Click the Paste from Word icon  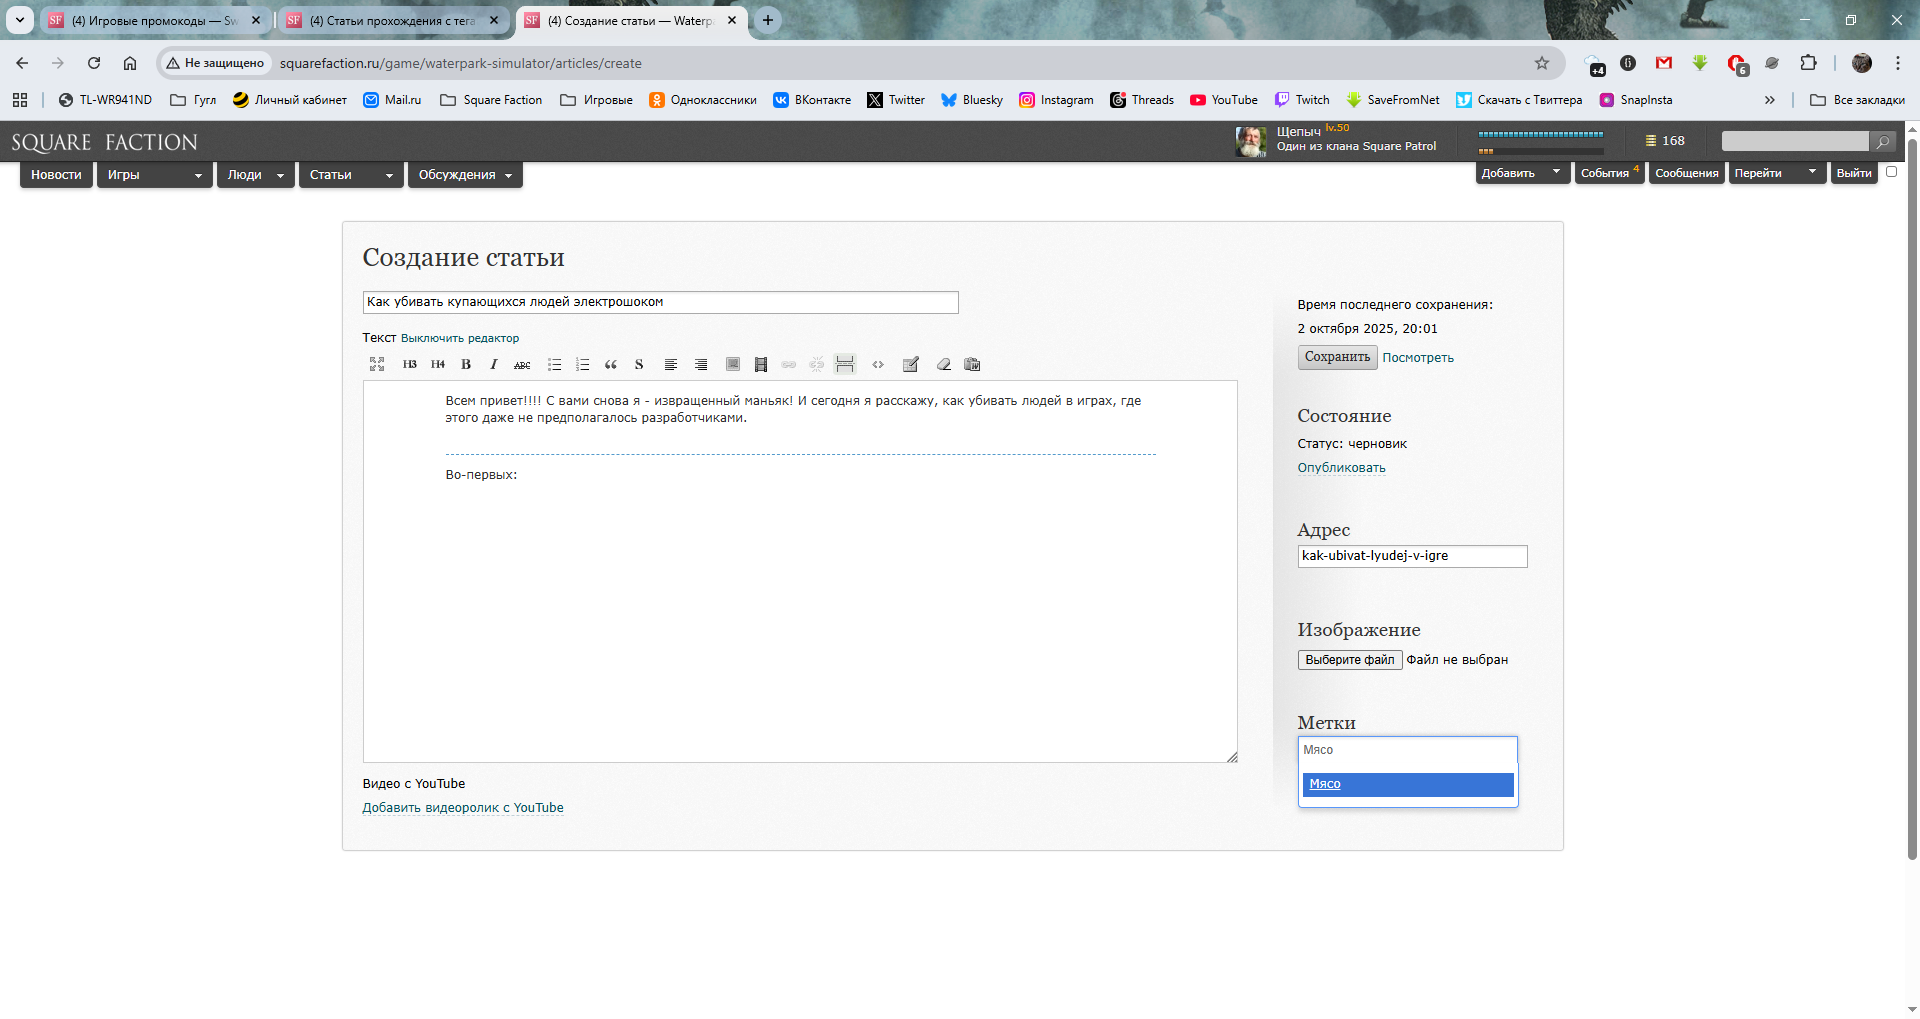pyautogui.click(x=972, y=364)
